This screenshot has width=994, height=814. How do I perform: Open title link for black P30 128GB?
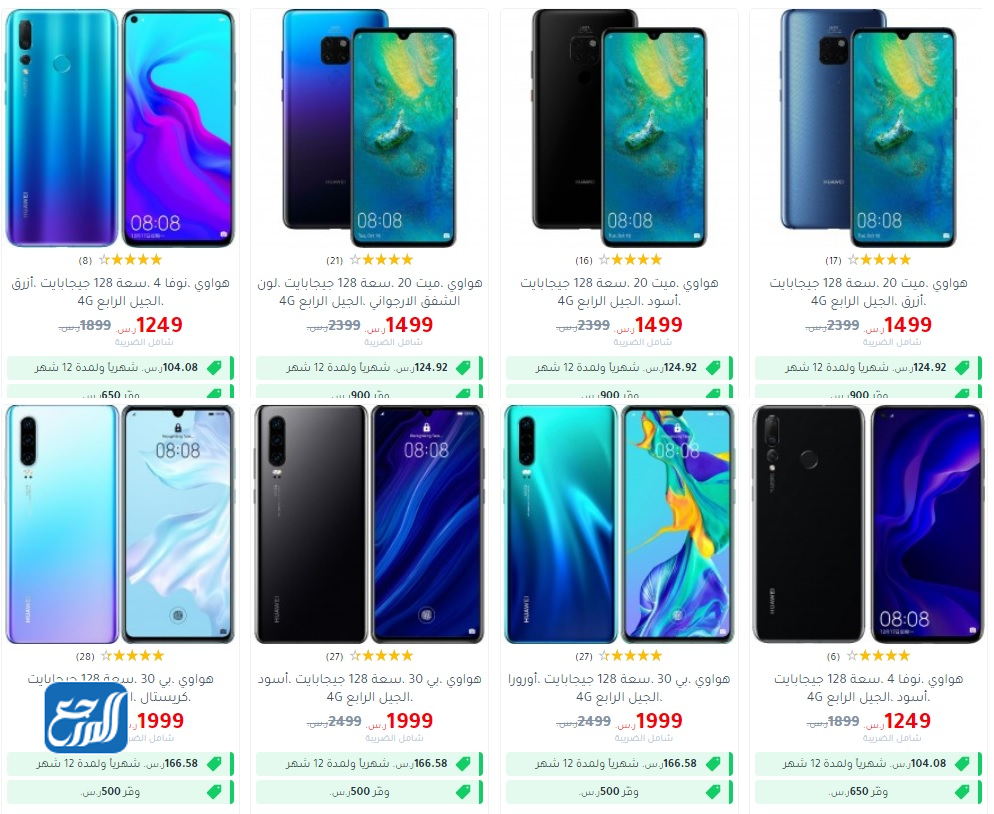[x=370, y=688]
